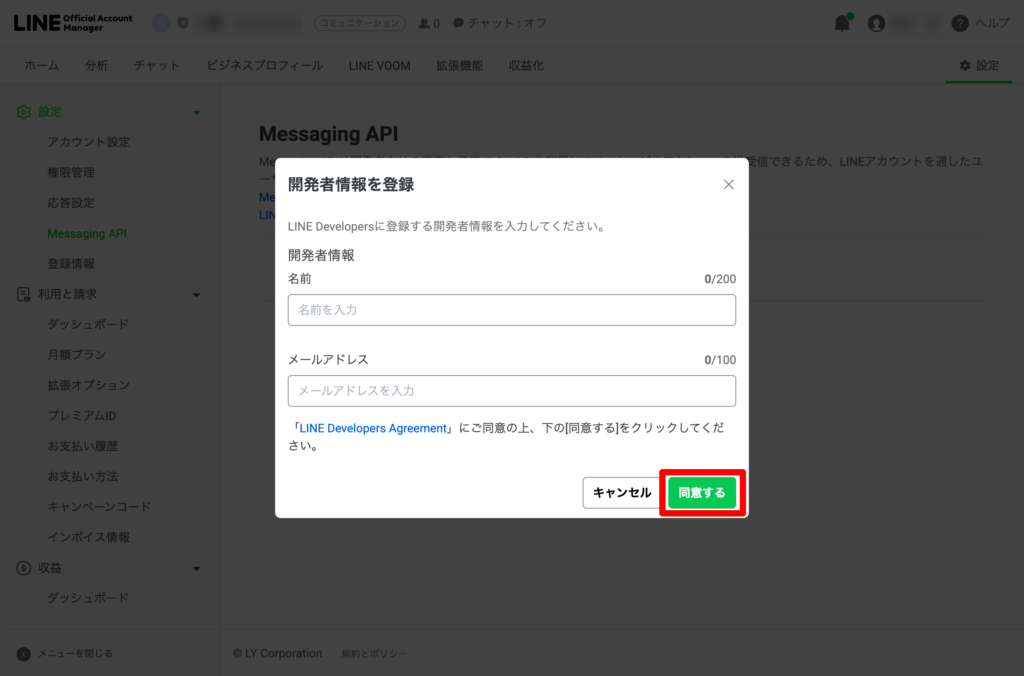Switch to the LINE VOOM tab
This screenshot has height=676, width=1024.
(379, 65)
